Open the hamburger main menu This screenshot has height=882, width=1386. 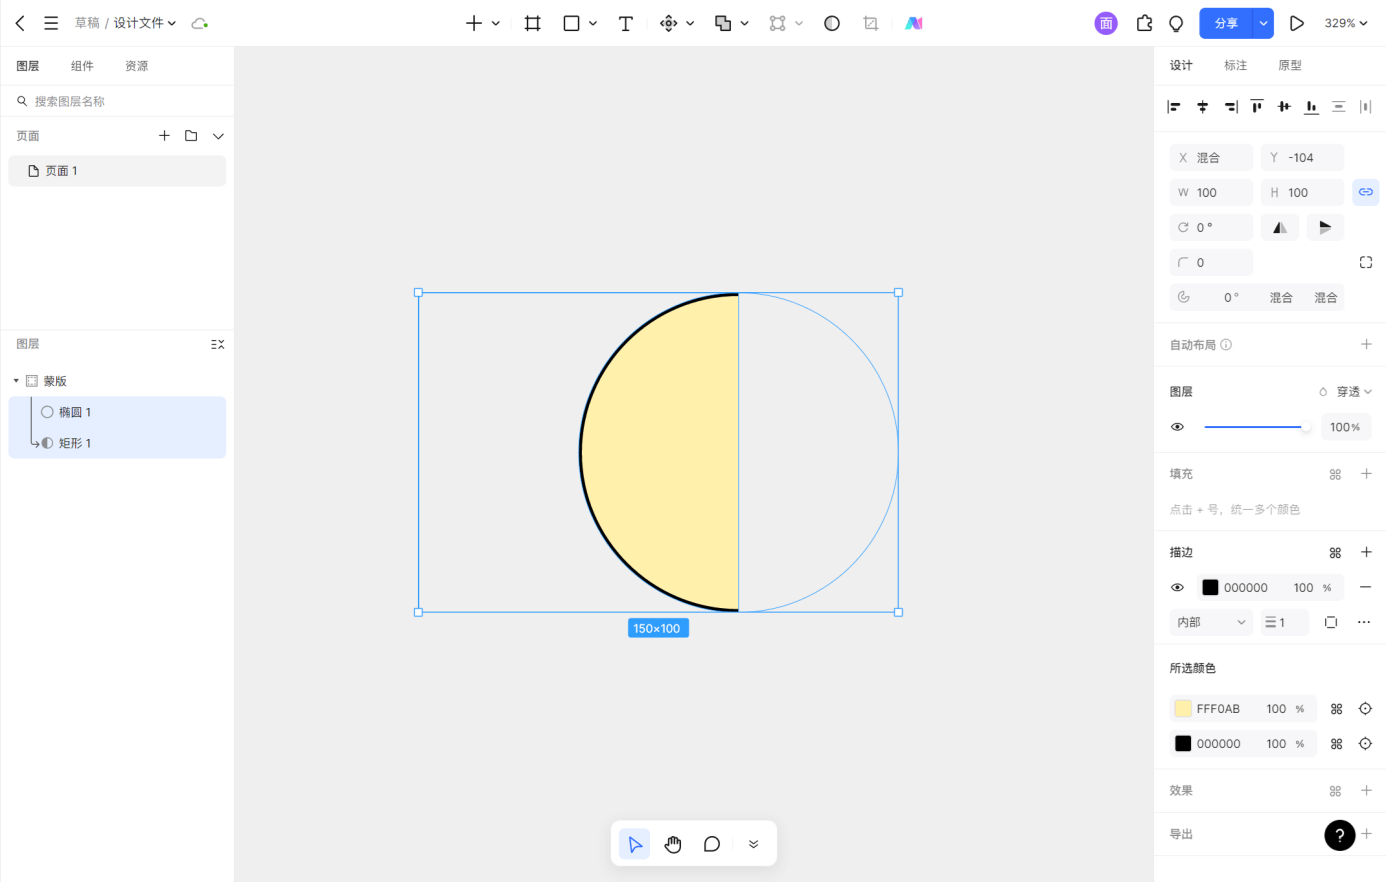point(51,23)
